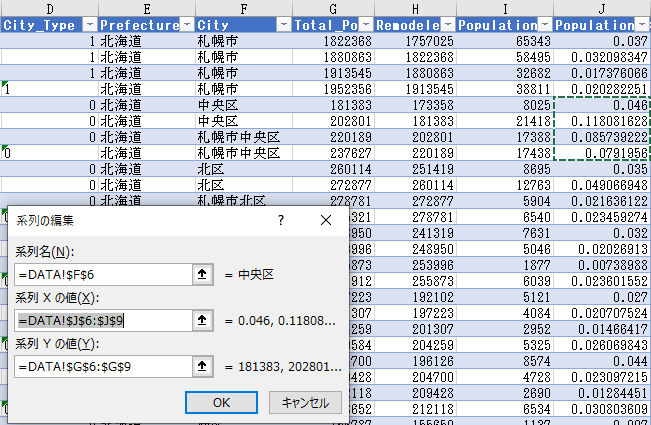Click the 系列 Y の値 input box
Viewport: 651px width, 425px height.
(103, 366)
